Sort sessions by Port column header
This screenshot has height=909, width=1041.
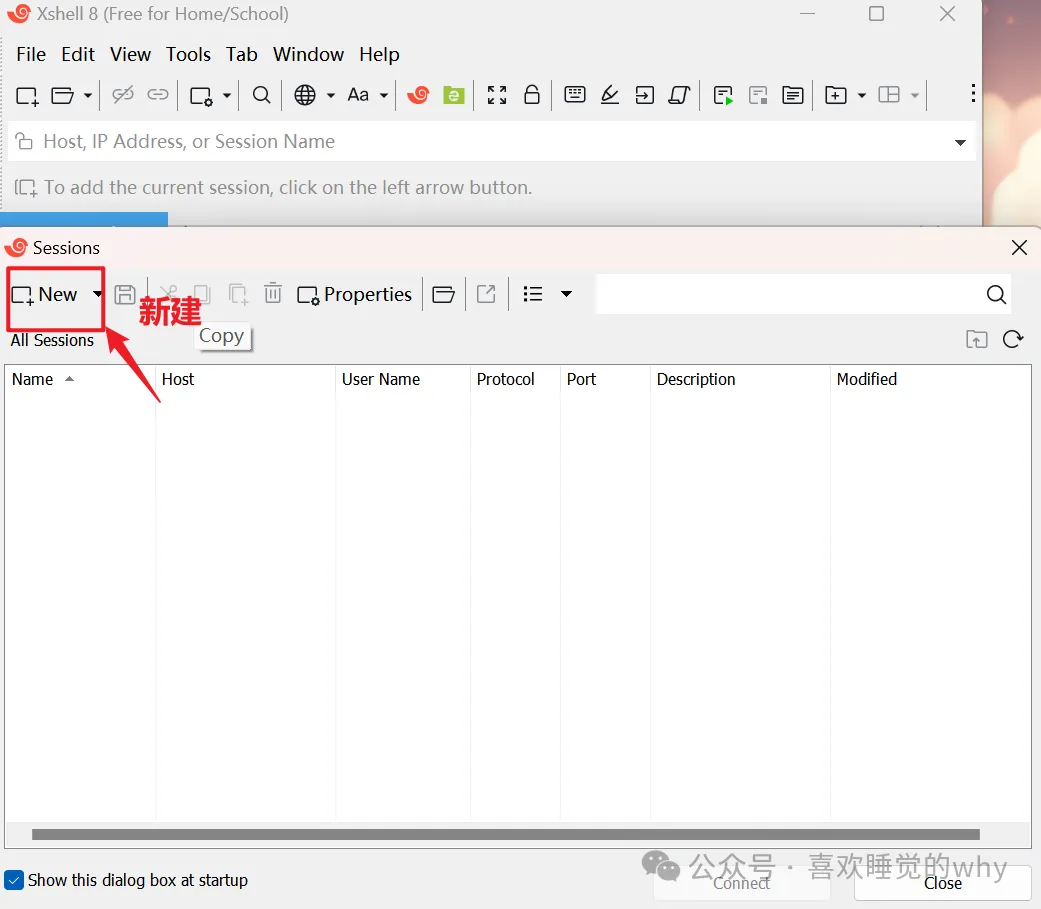point(605,379)
